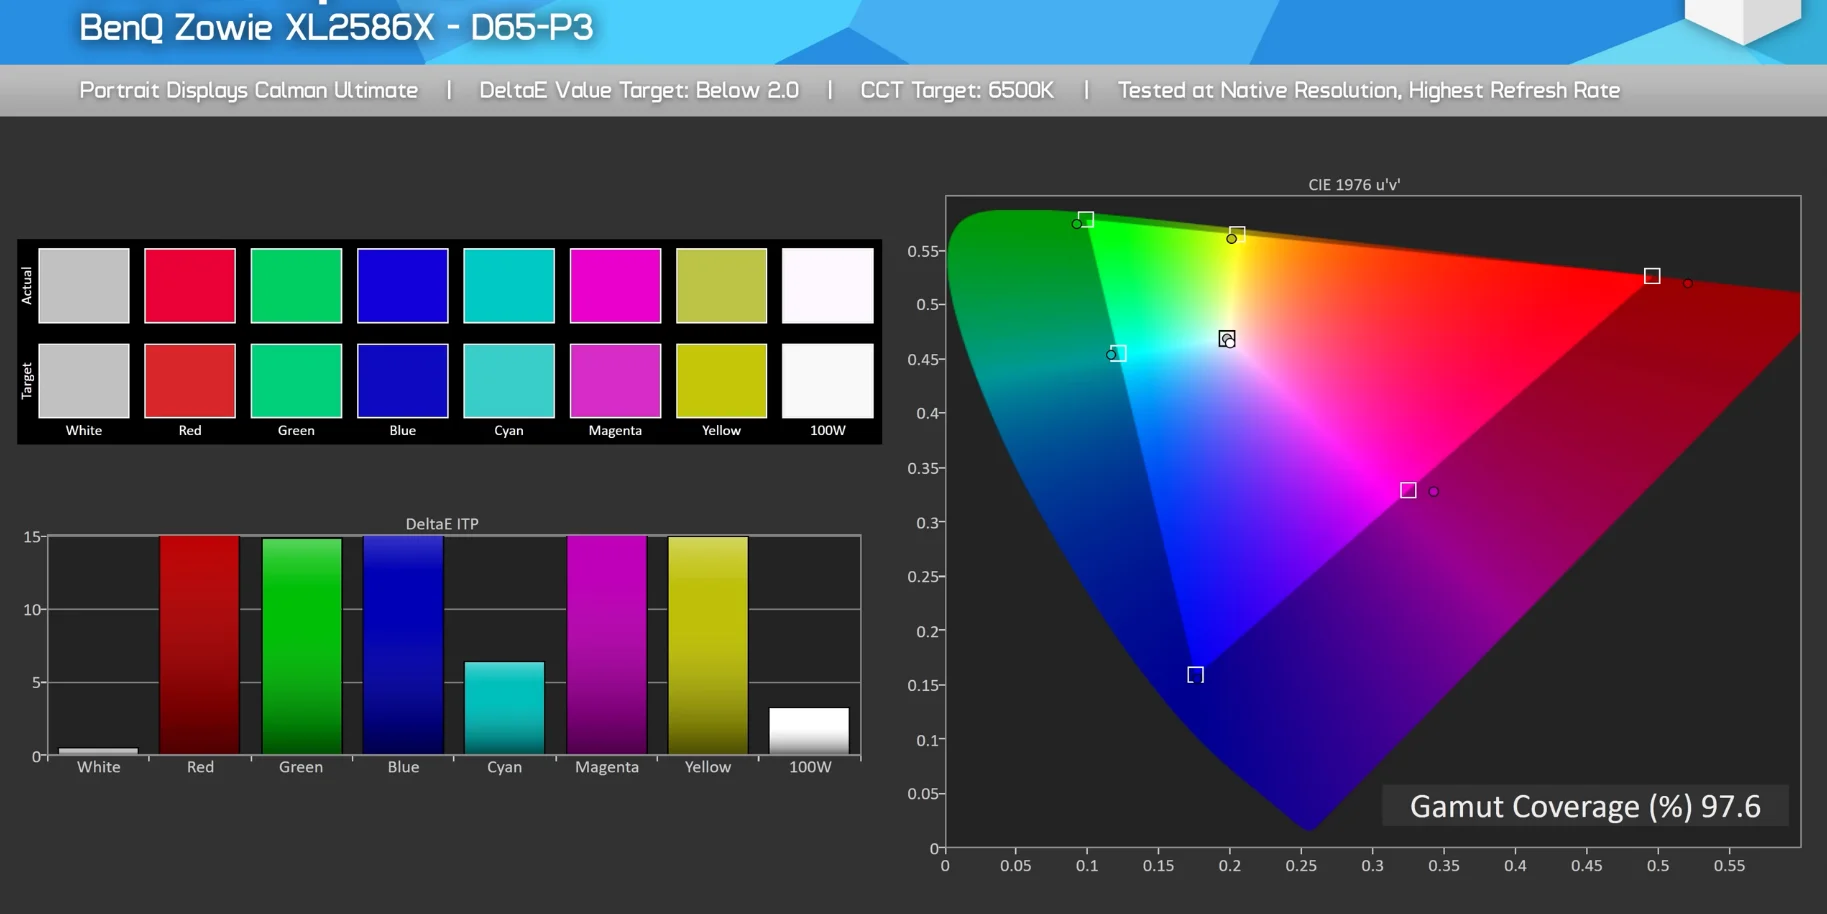
Task: Click the green target square on CIE chart
Action: click(1086, 219)
